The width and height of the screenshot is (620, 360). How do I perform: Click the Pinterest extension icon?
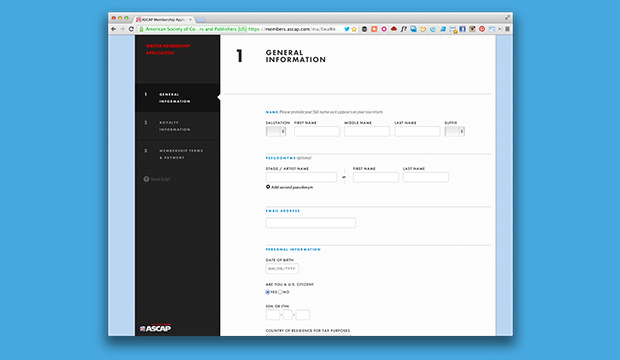click(x=482, y=29)
